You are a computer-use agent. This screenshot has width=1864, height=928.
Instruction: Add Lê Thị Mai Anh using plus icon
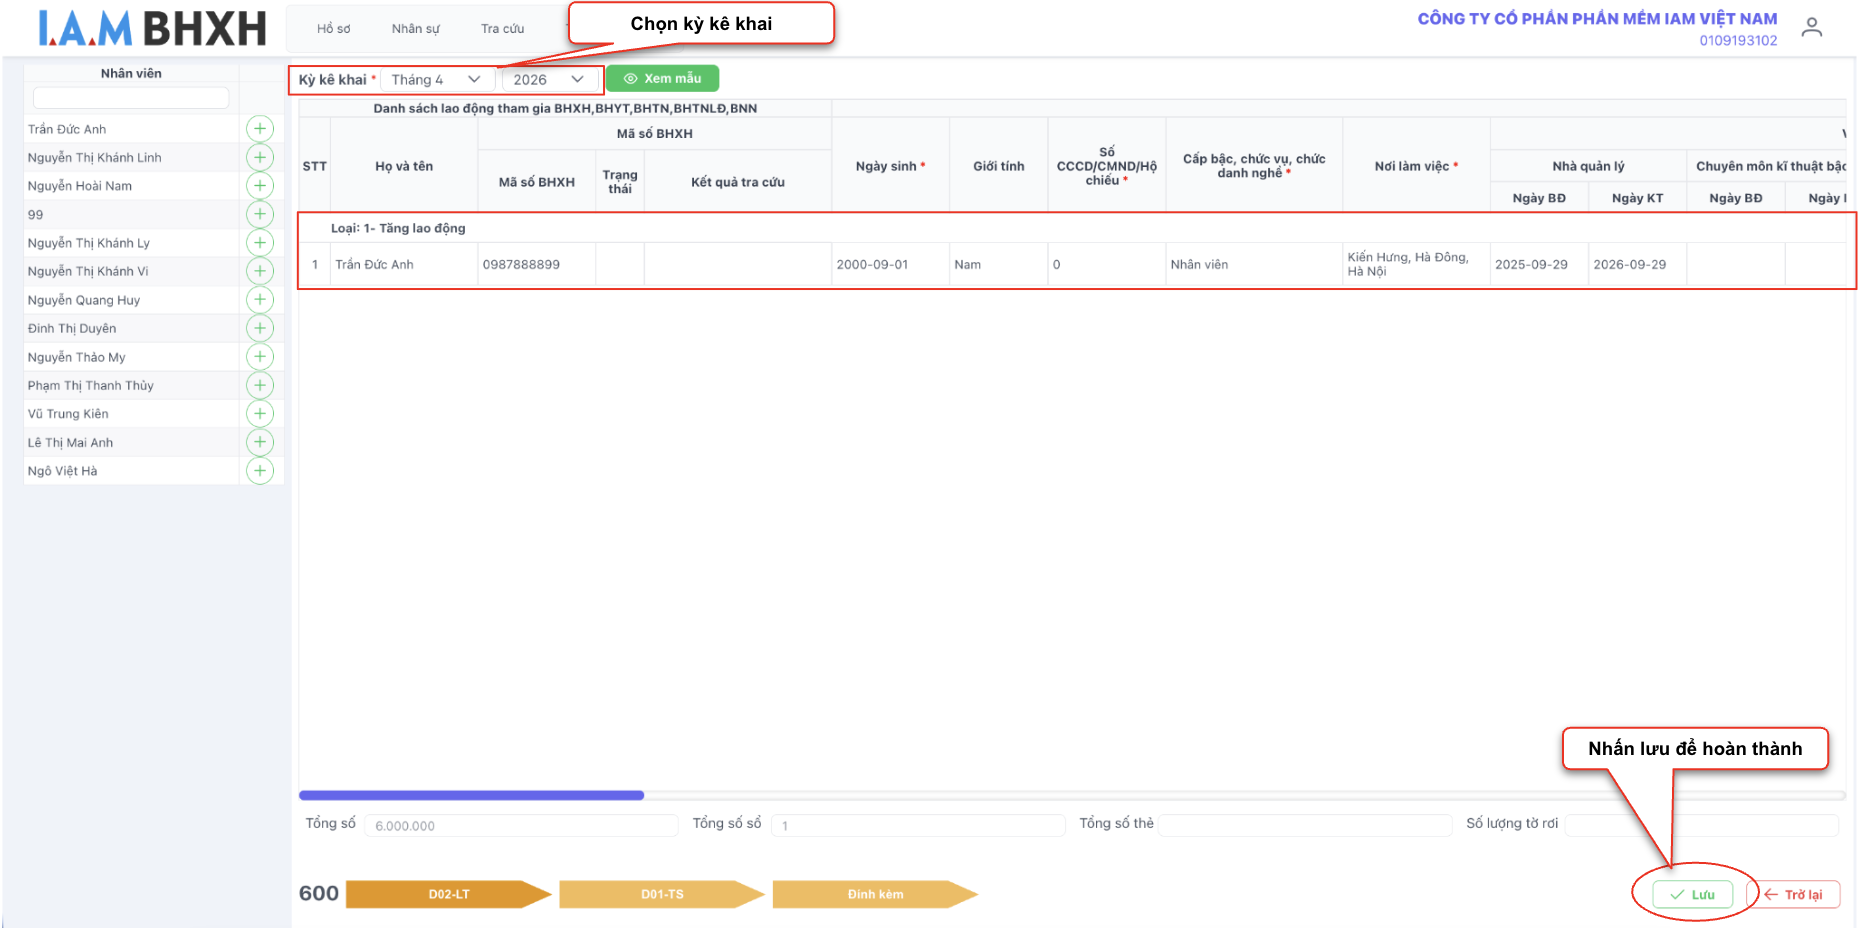tap(260, 442)
